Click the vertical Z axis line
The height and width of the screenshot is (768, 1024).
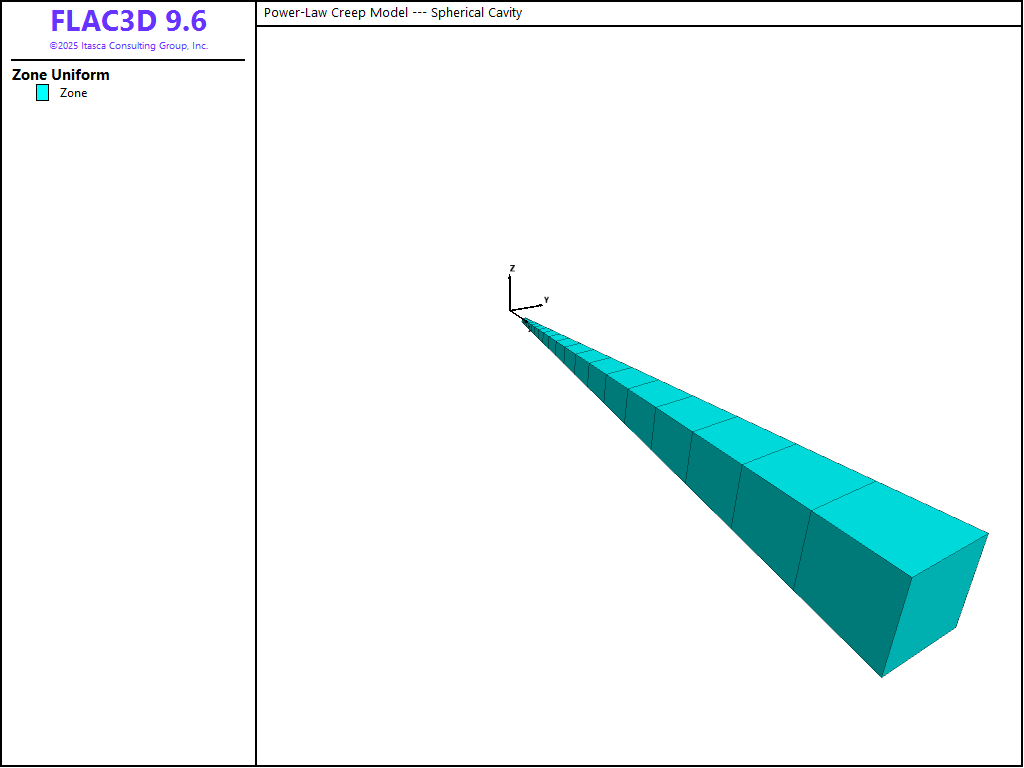(x=510, y=292)
